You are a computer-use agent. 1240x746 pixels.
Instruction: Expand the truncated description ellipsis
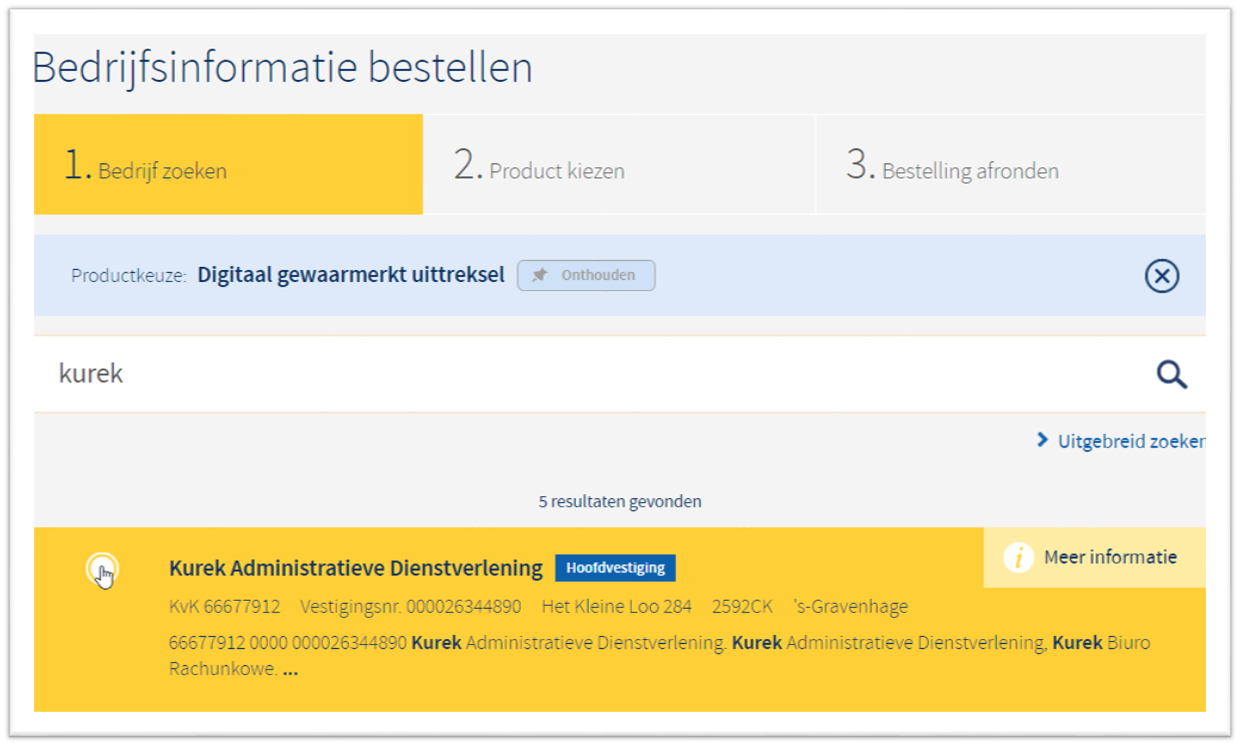pyautogui.click(x=290, y=670)
